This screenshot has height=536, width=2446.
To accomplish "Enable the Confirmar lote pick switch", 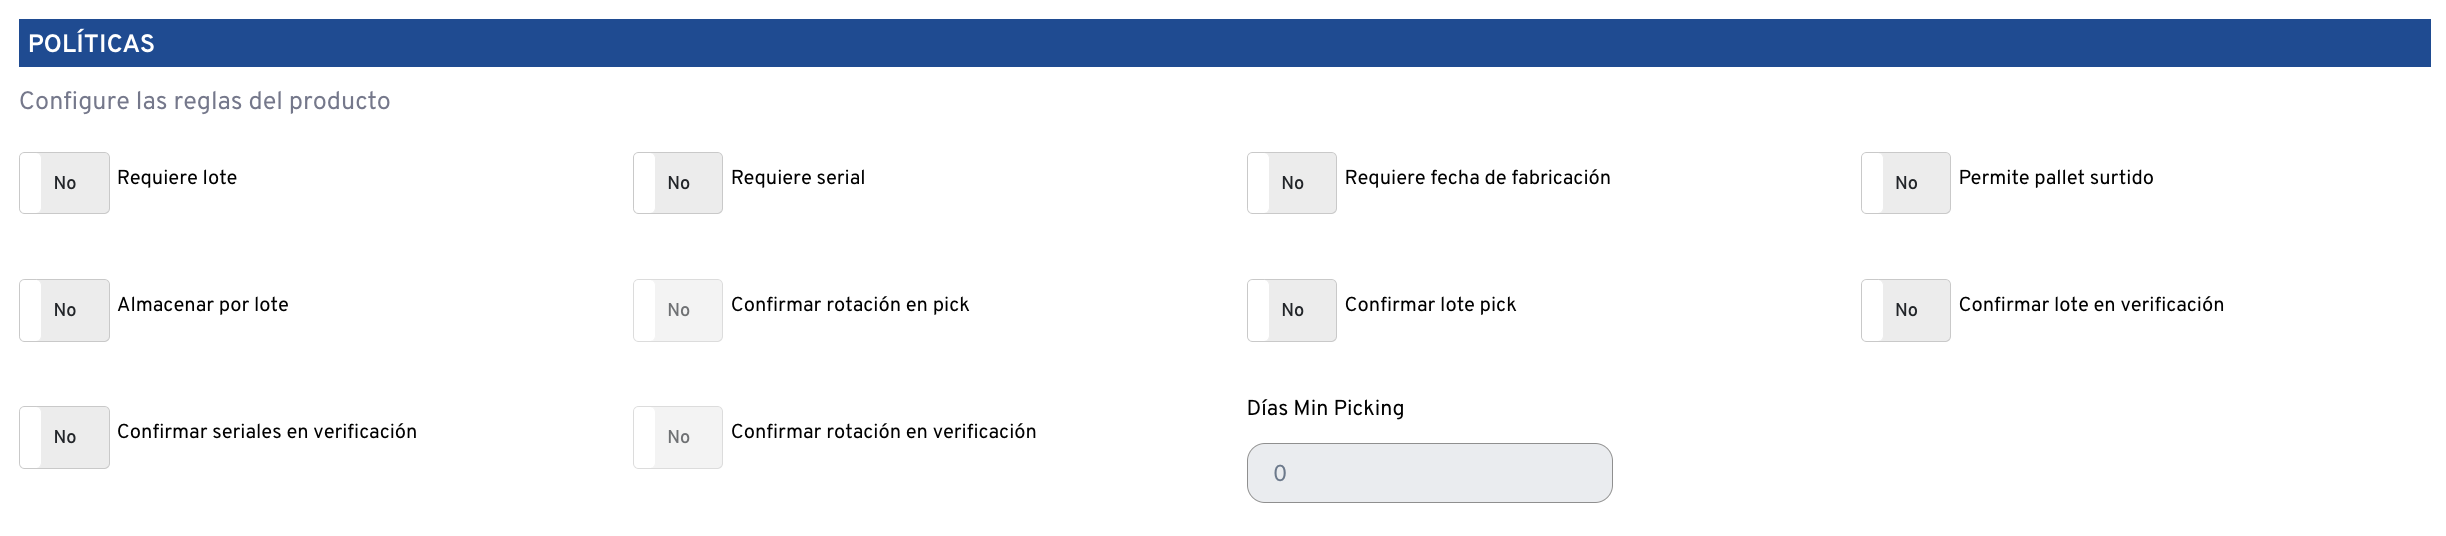I will click(x=1292, y=310).
